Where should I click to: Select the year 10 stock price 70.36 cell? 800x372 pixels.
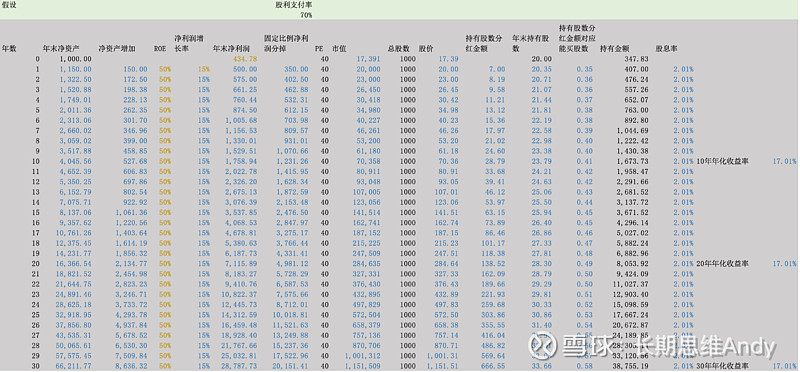tap(448, 161)
